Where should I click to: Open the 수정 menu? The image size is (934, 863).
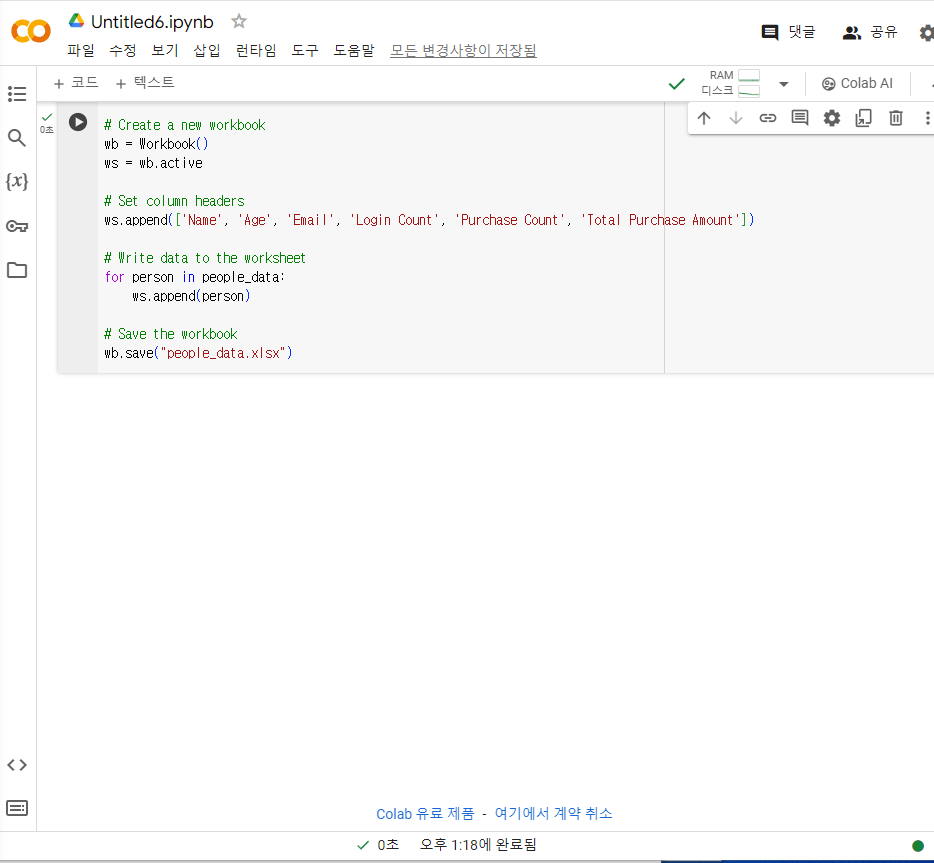pyautogui.click(x=123, y=51)
